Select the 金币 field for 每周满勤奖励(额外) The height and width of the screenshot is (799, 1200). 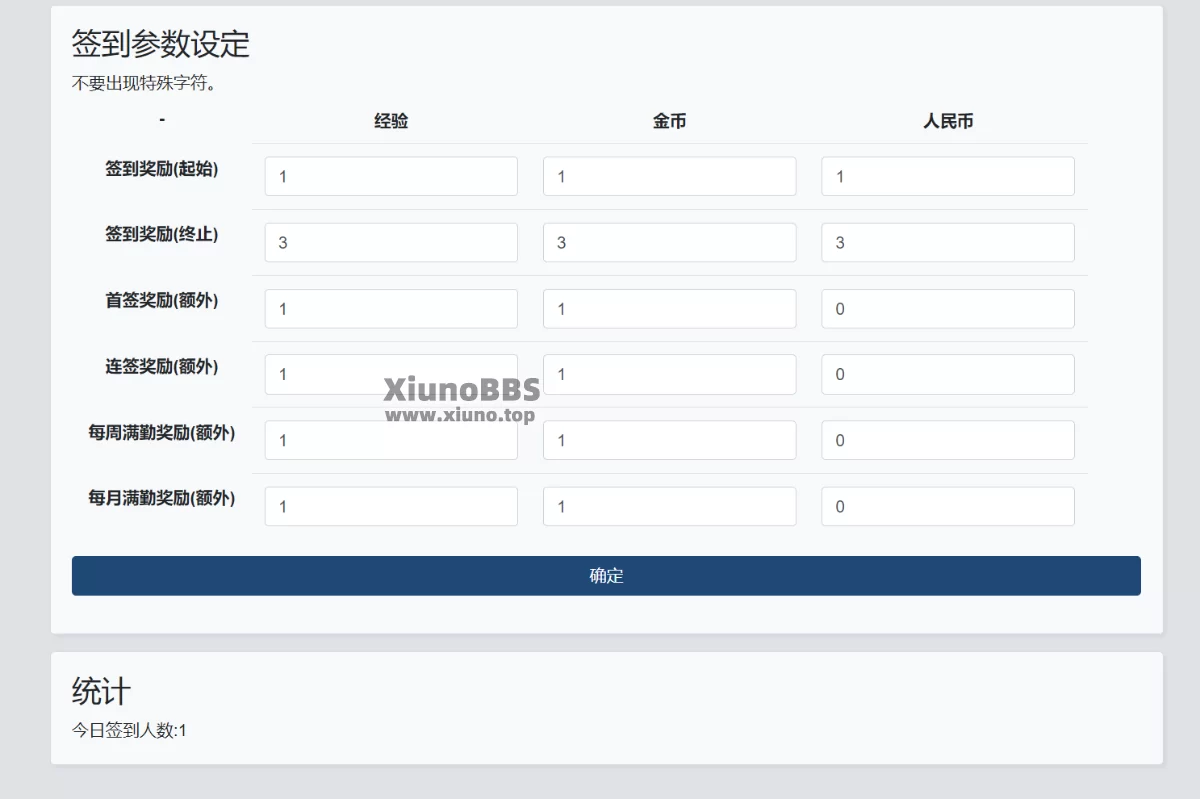coord(668,439)
